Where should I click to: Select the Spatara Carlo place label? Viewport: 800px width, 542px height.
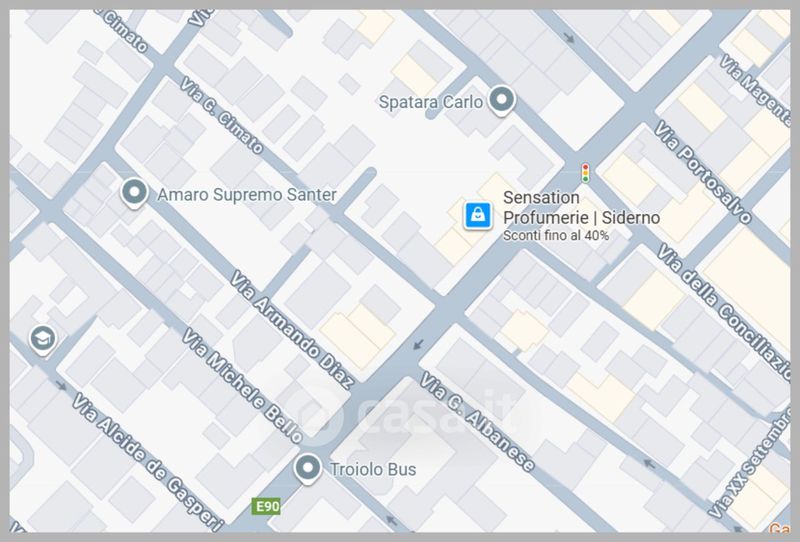[x=430, y=102]
